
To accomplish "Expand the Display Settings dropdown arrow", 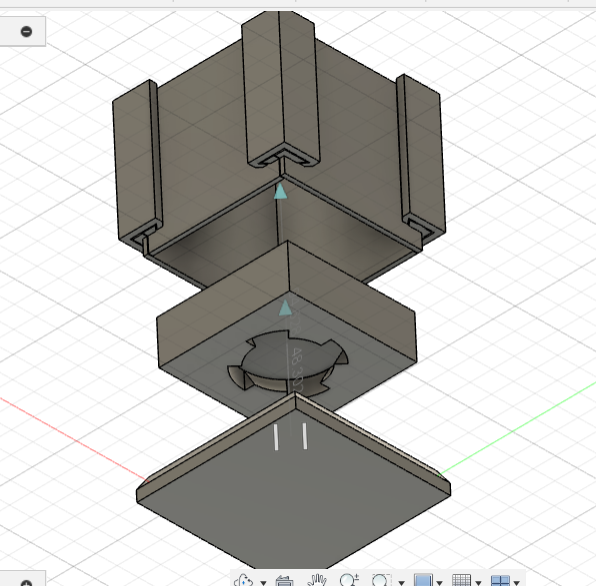I will click(x=440, y=582).
